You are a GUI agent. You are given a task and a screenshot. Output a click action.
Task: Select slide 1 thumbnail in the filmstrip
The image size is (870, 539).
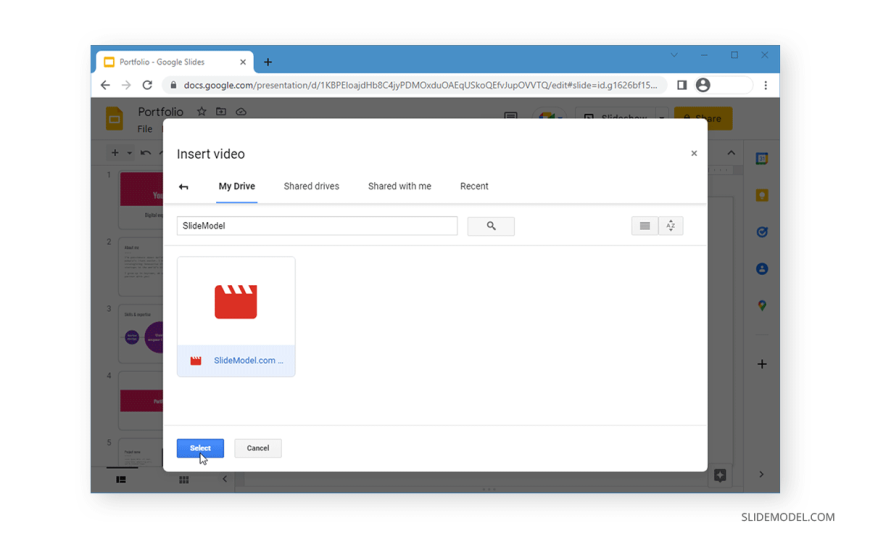[141, 199]
